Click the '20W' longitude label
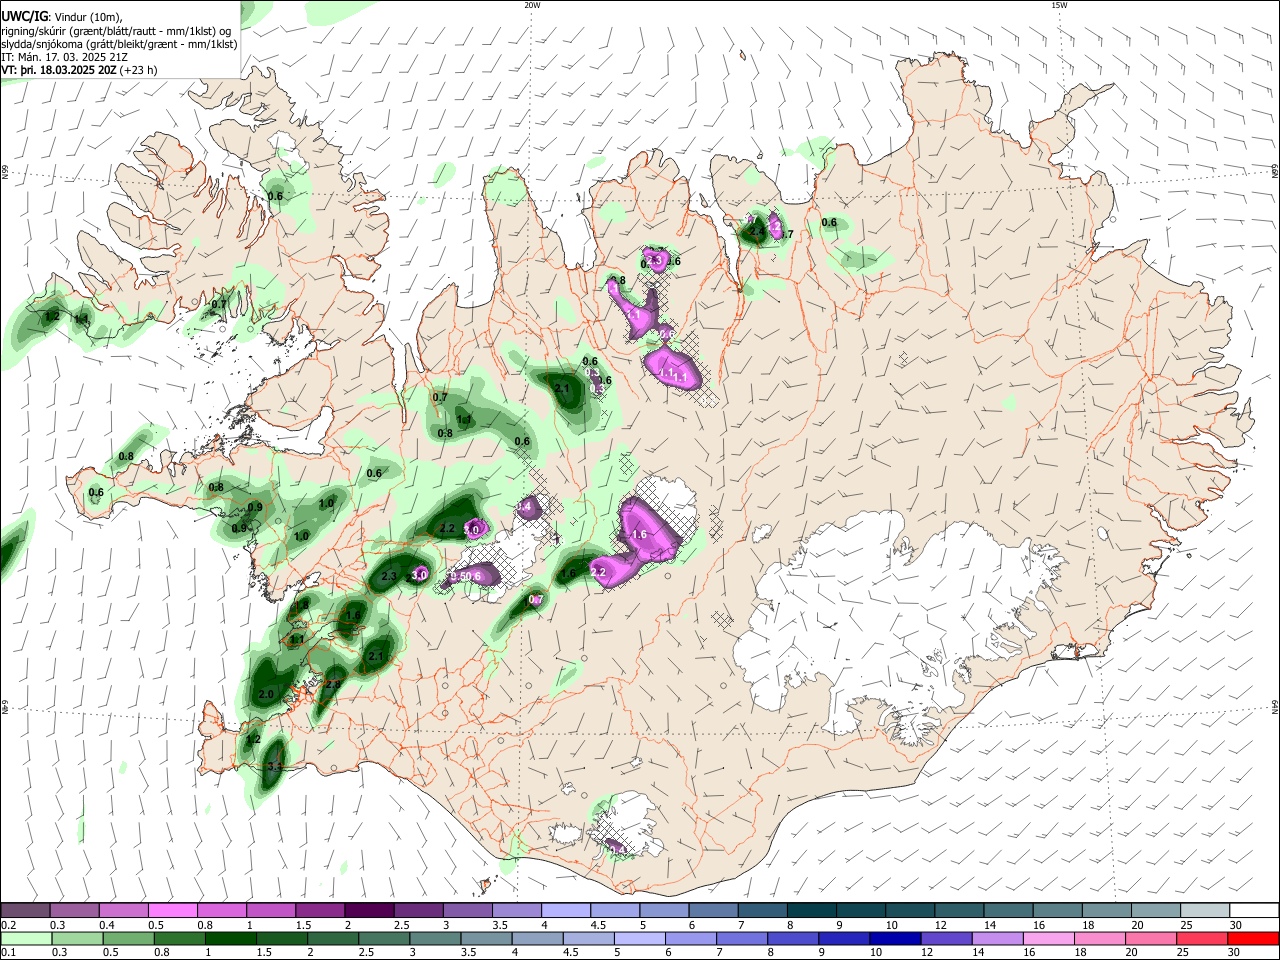The image size is (1280, 960). point(532,5)
